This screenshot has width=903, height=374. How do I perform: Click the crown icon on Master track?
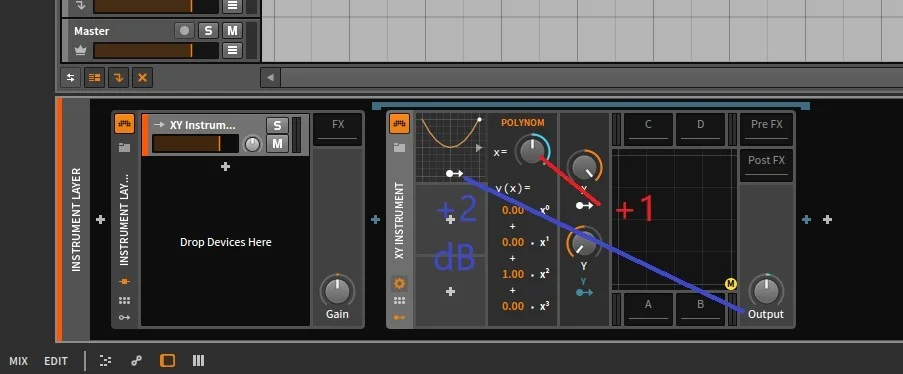coord(80,51)
